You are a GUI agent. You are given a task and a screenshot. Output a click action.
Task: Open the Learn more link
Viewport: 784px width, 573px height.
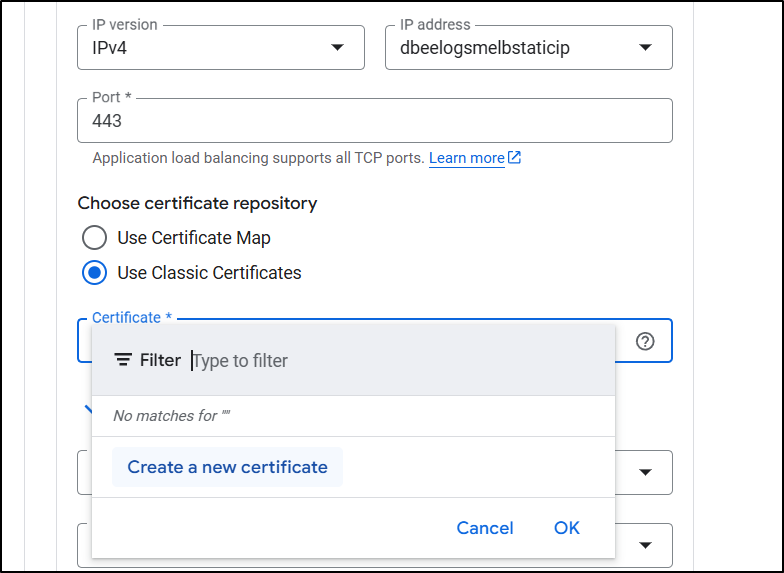466,158
